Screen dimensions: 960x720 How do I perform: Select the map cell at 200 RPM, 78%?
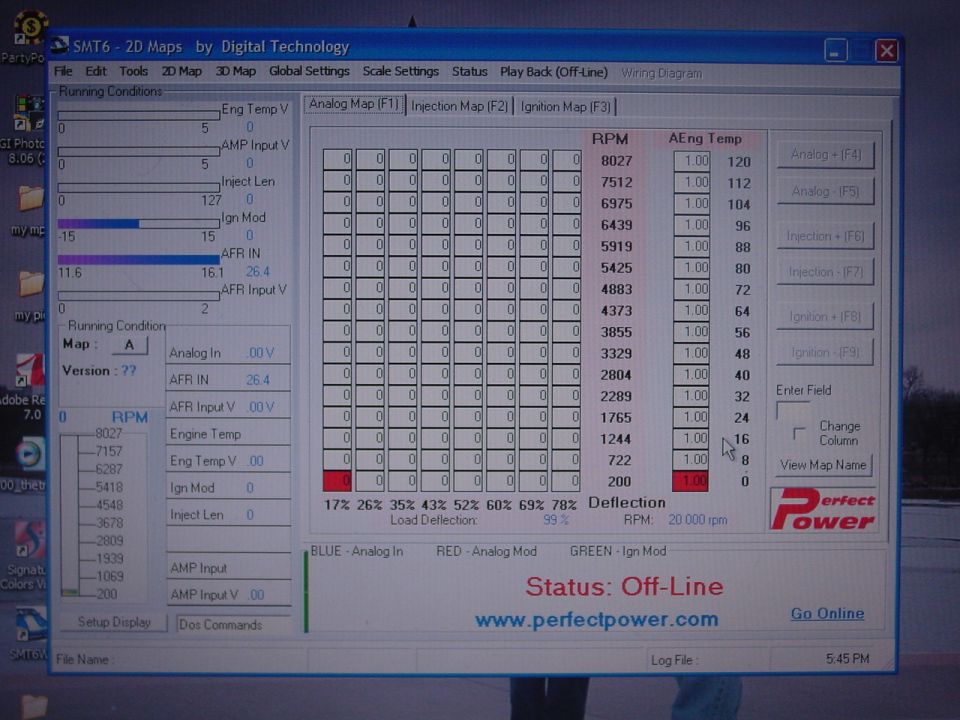point(567,481)
